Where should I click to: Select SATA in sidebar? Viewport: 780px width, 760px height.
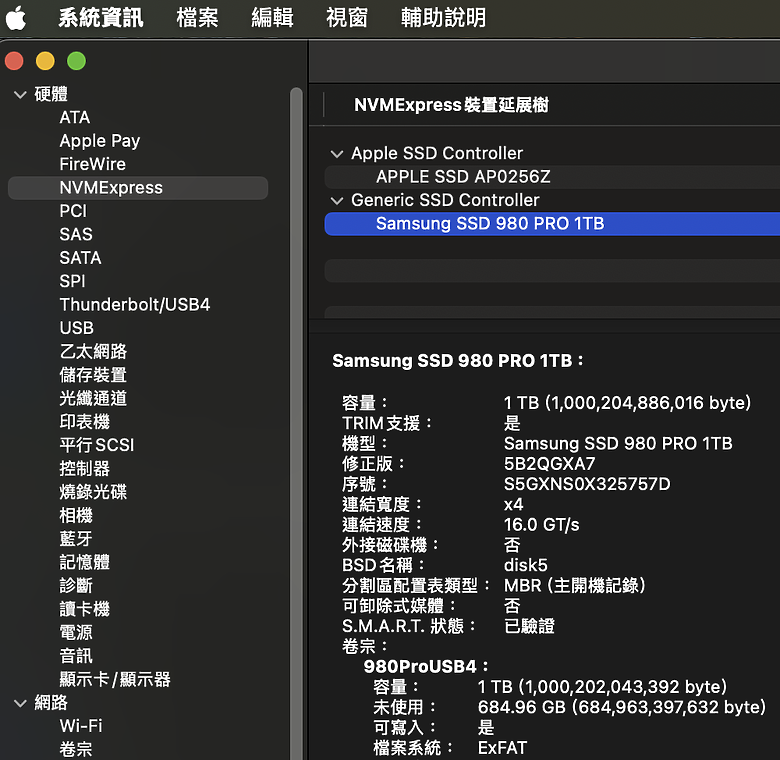80,258
